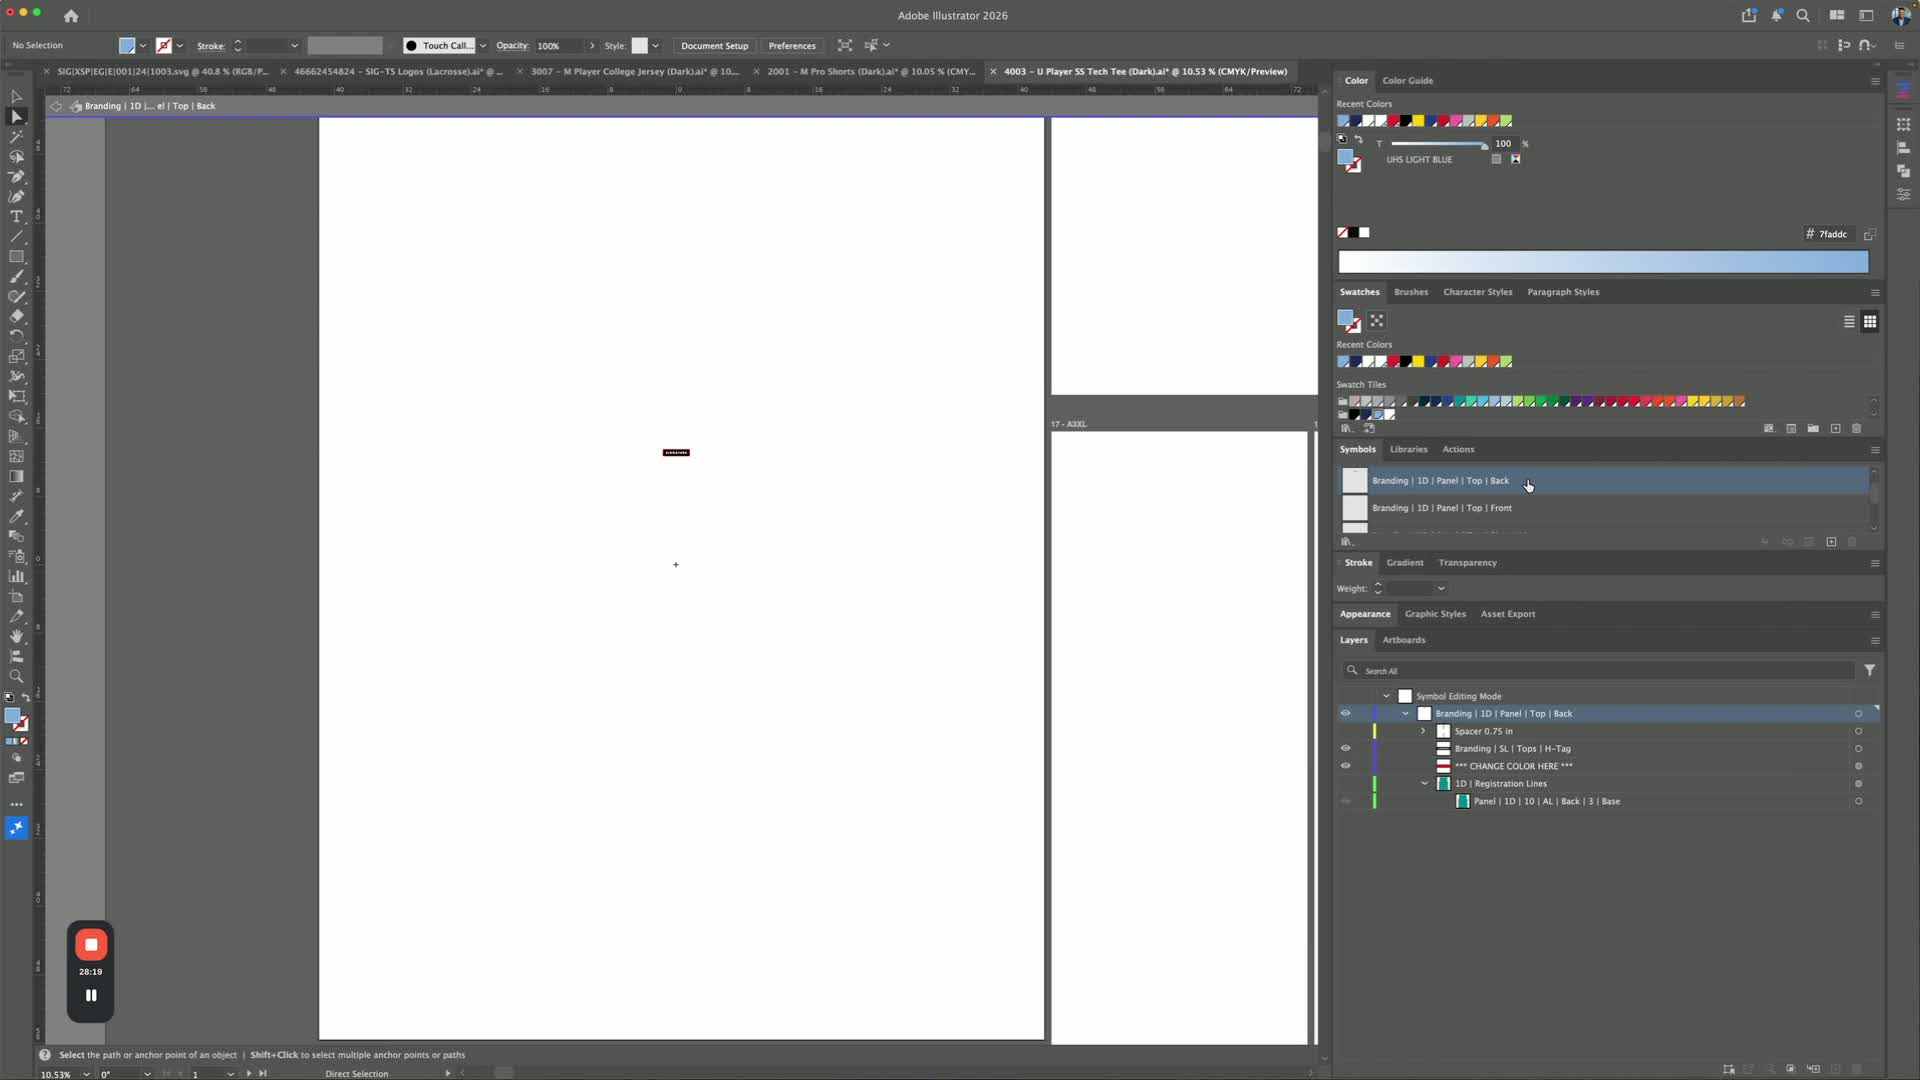Swap fill and stroke arrows in toolbar

coord(26,697)
